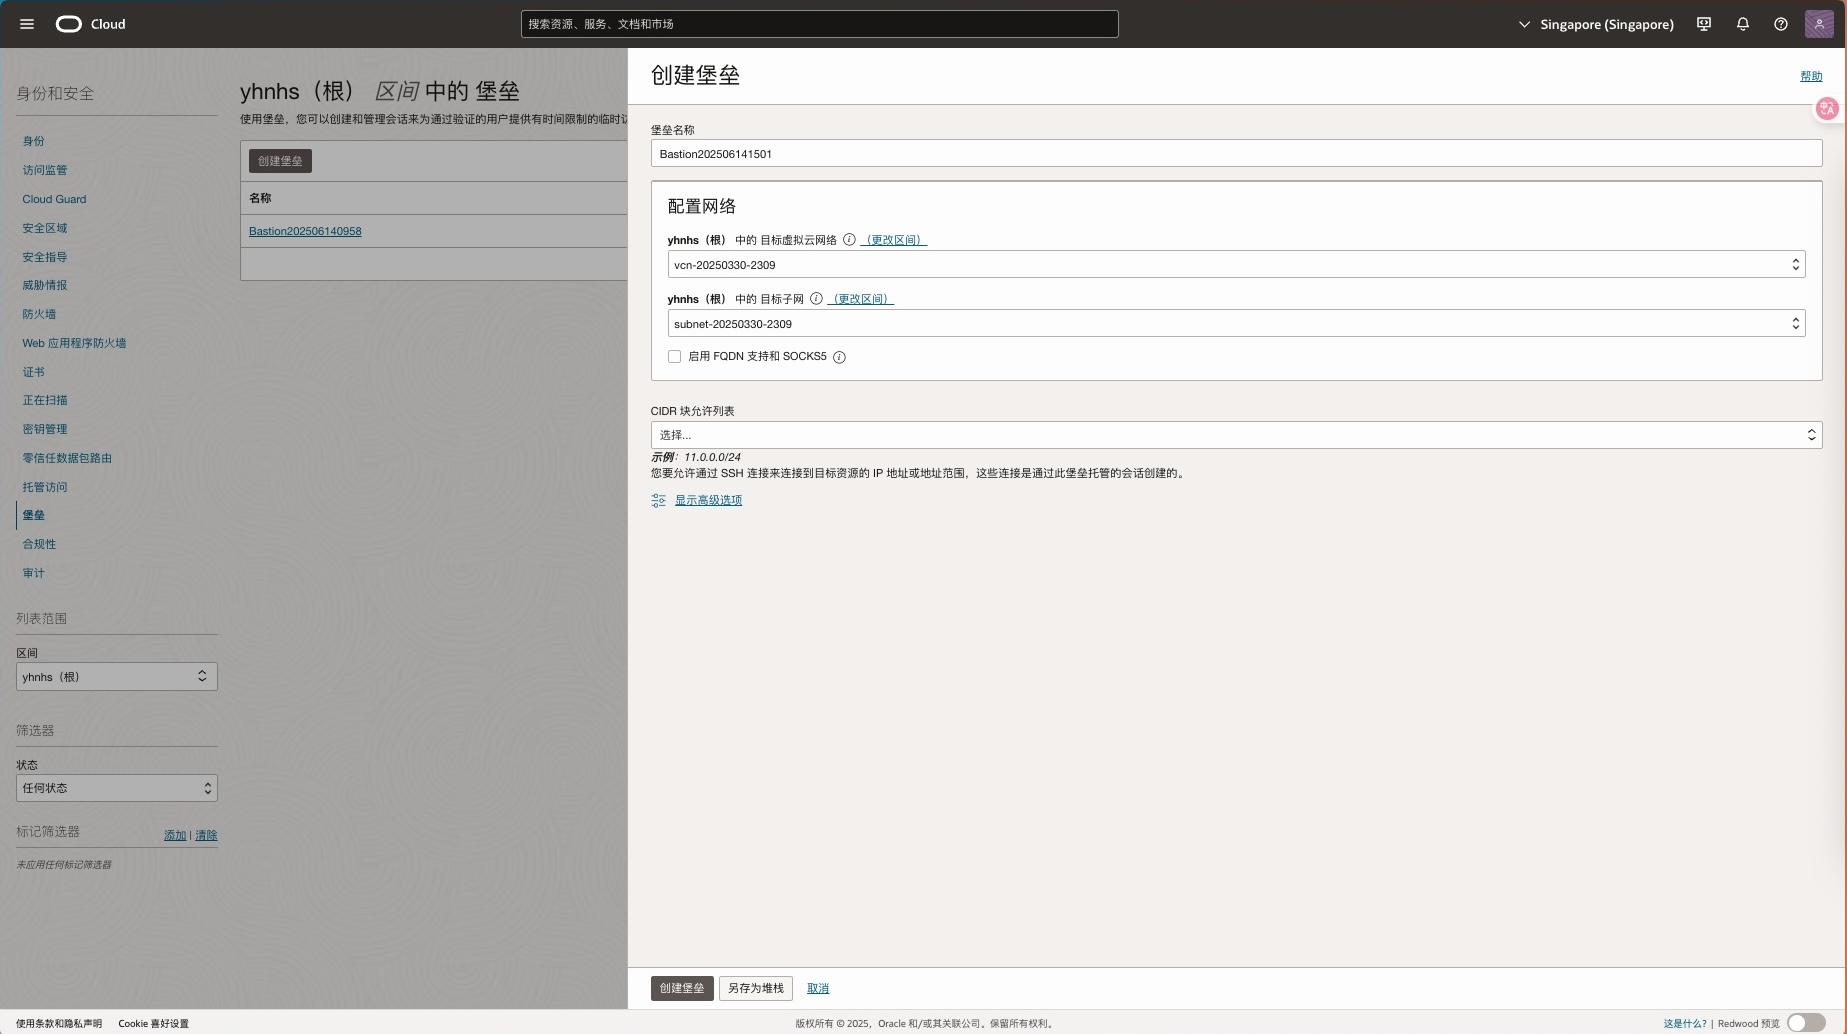Select 身份 in the sidebar
The width and height of the screenshot is (1847, 1034).
click(x=34, y=142)
